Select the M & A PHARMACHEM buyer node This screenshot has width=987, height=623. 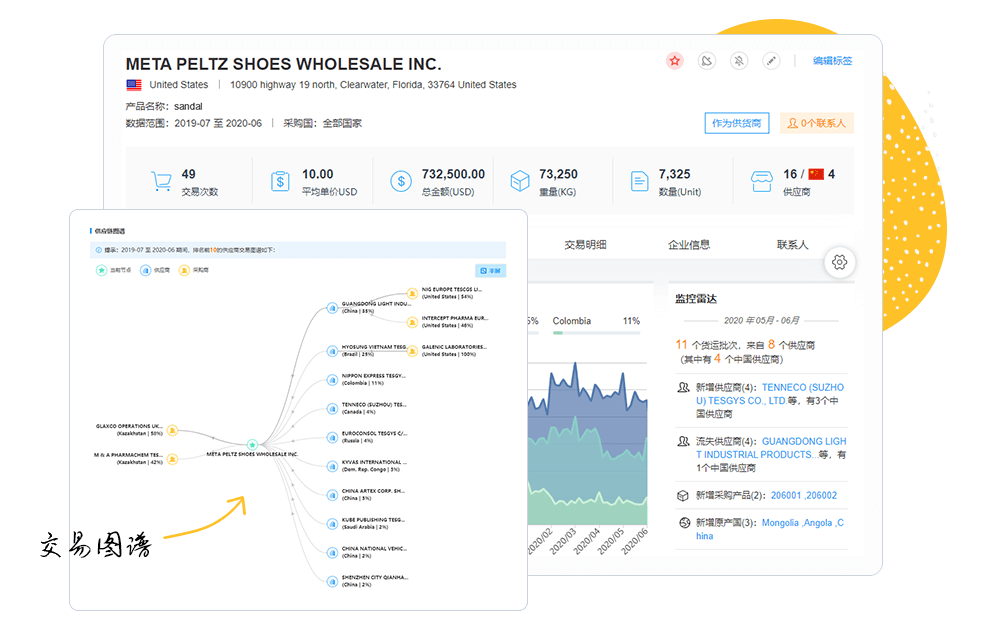coord(172,459)
